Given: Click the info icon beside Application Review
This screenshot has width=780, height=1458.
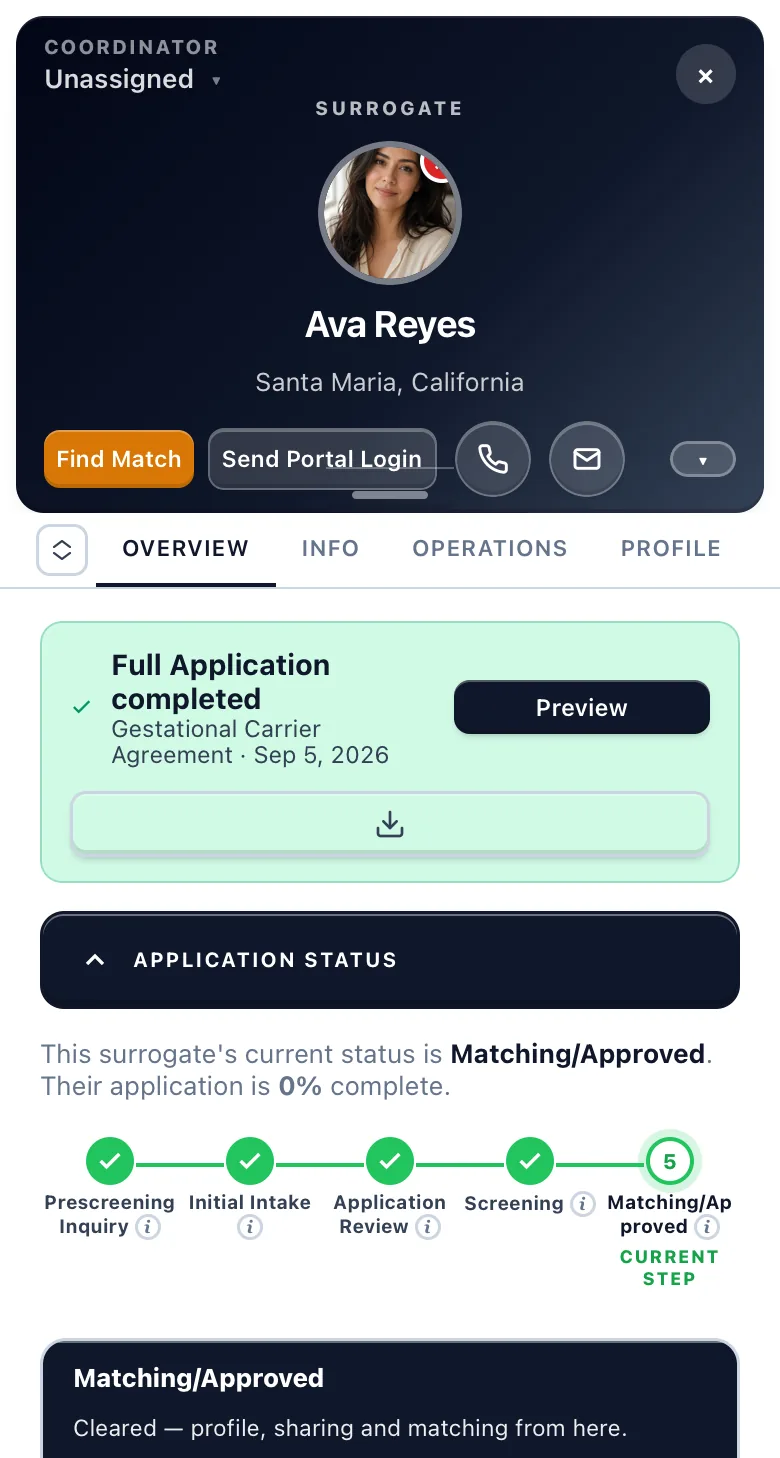Looking at the screenshot, I should pos(428,1227).
